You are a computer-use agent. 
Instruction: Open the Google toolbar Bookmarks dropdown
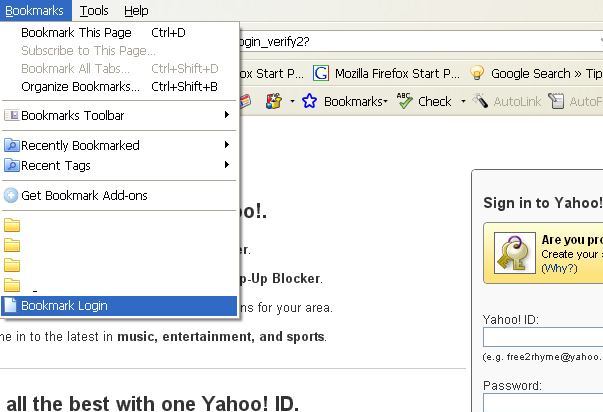click(x=356, y=102)
